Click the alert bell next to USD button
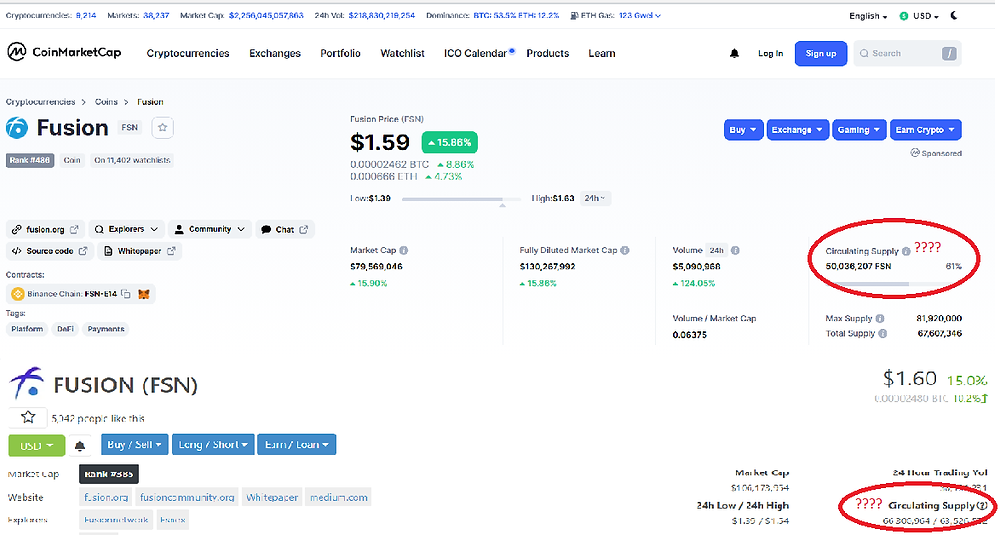The width and height of the screenshot is (1000, 535). tap(80, 445)
